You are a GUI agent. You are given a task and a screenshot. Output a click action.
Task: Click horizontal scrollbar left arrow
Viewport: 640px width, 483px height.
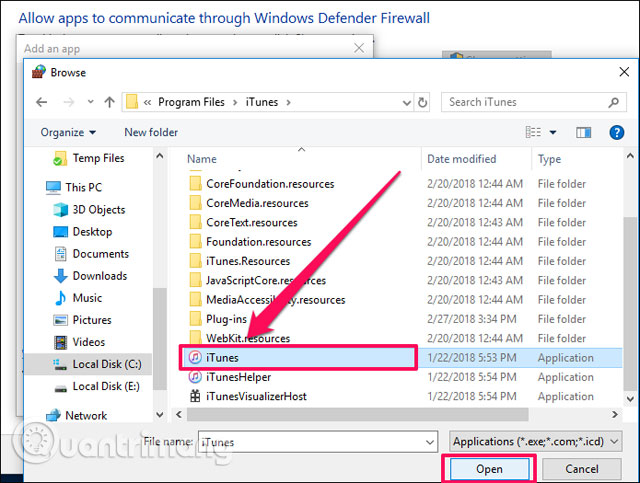coord(179,414)
